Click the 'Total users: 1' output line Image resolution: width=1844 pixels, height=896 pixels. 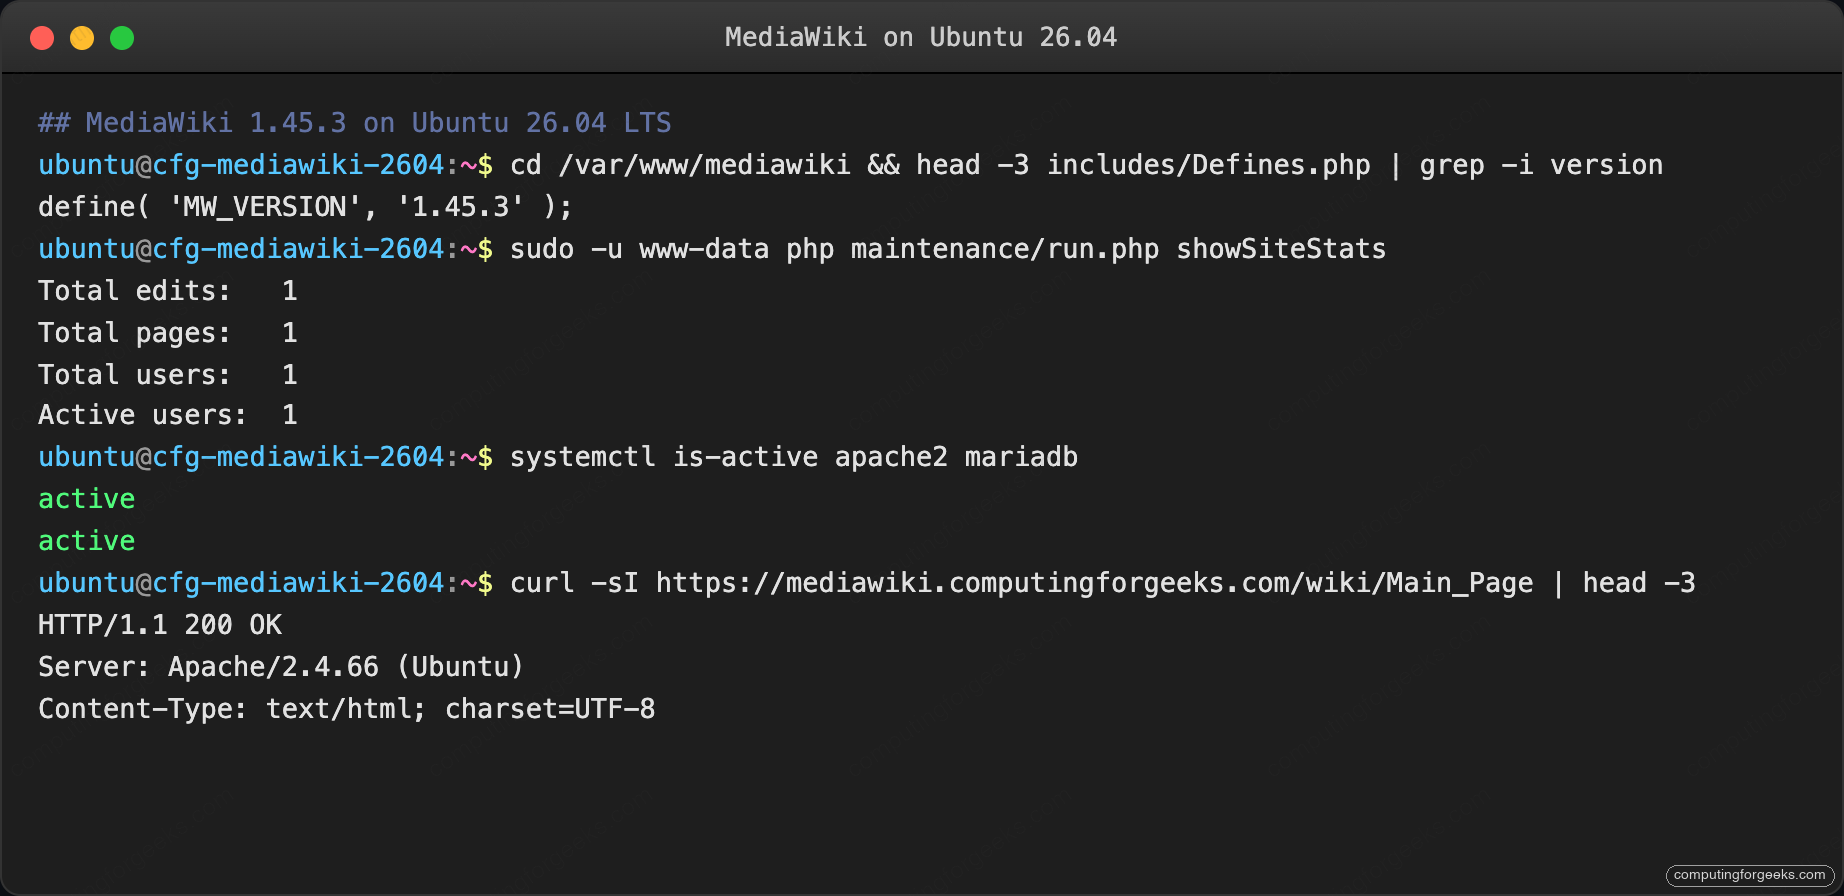(x=168, y=375)
